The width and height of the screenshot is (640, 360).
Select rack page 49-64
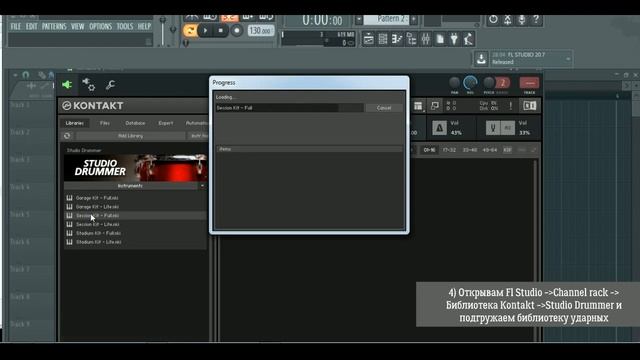pos(490,150)
